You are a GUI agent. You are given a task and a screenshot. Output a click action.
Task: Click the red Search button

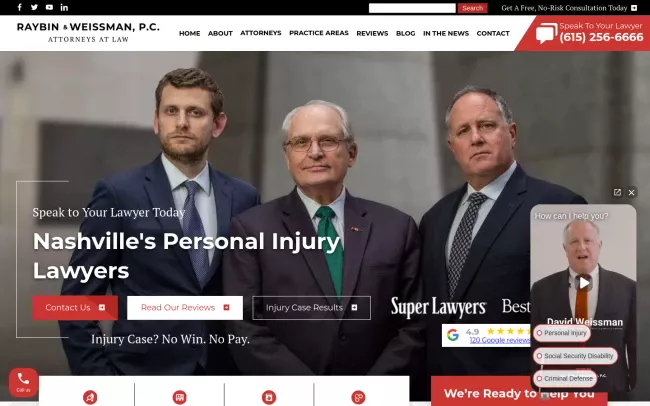473,8
